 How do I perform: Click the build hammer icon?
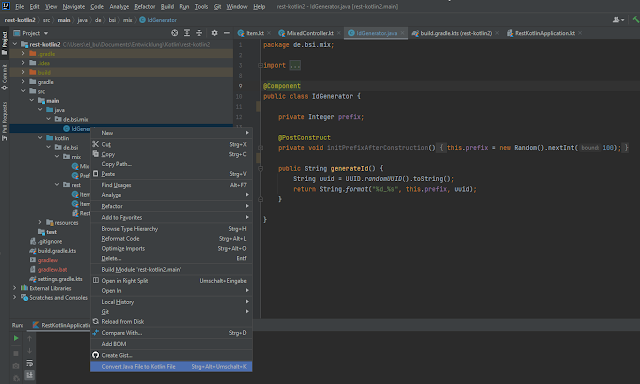tap(636, 20)
